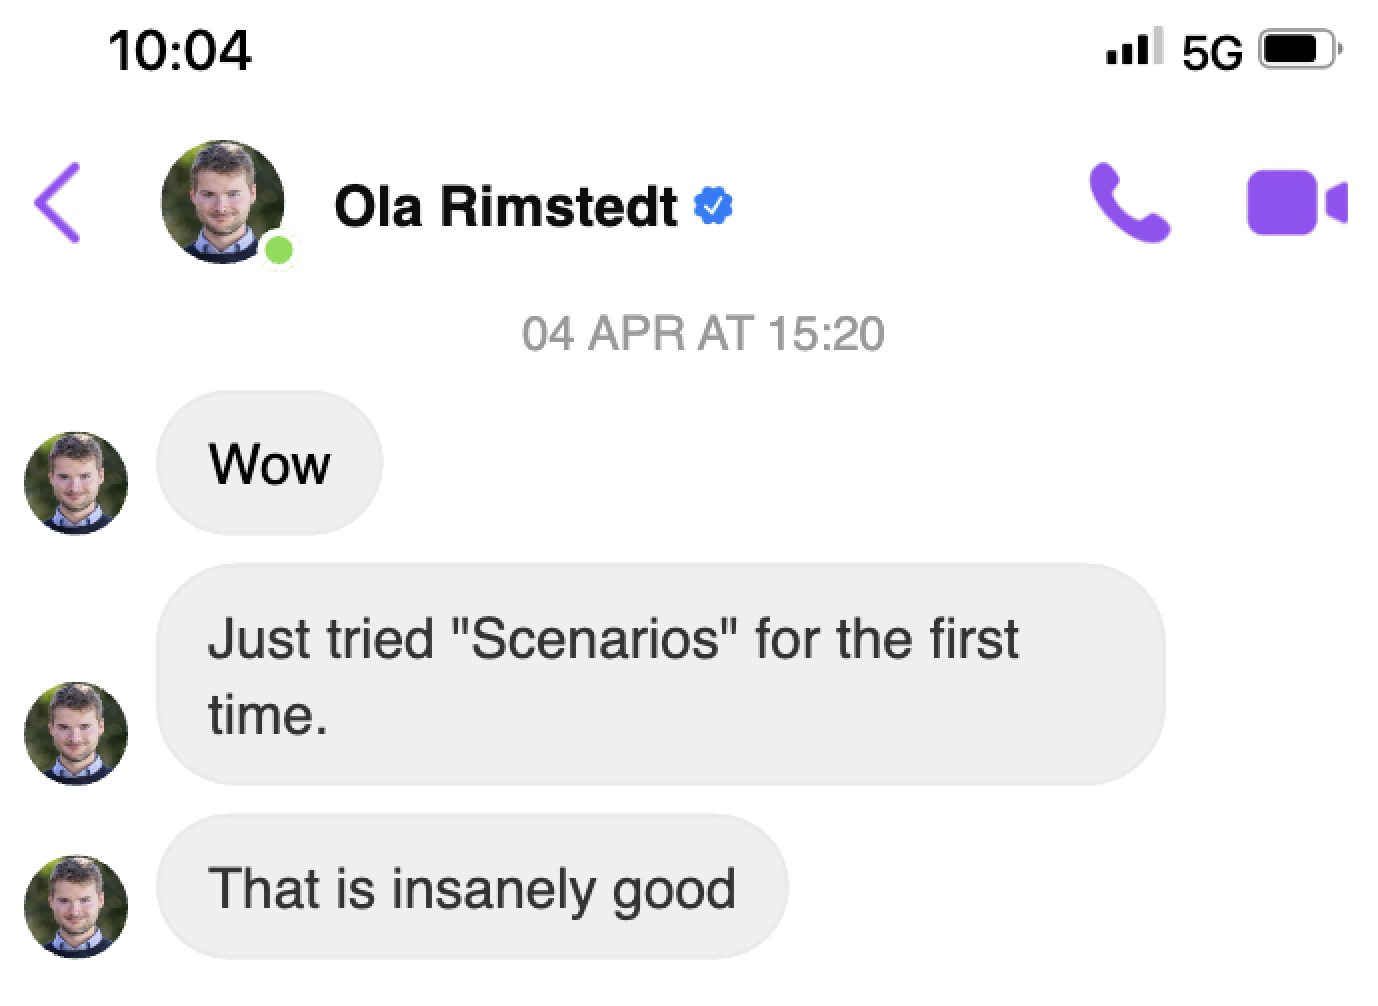Open contact info via Ola Rimstedt name

coord(505,206)
